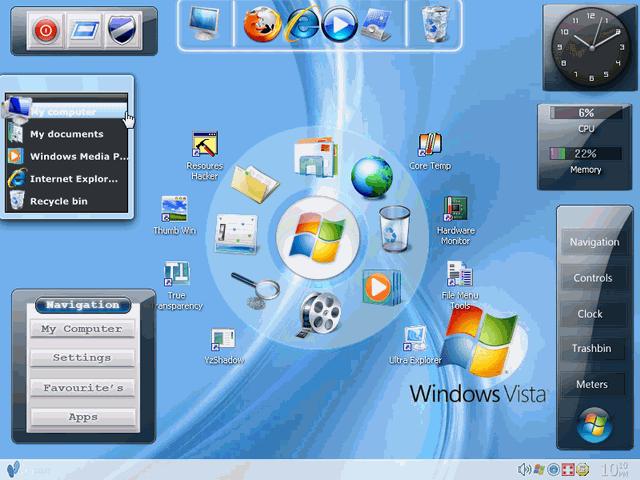
Task: Click Navigation in the right sidebar
Action: [594, 242]
